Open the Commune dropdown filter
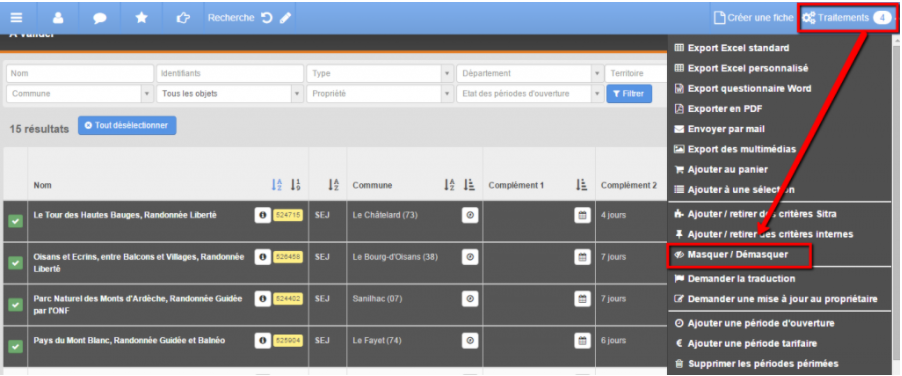Viewport: 902px width, 376px height. click(80, 94)
